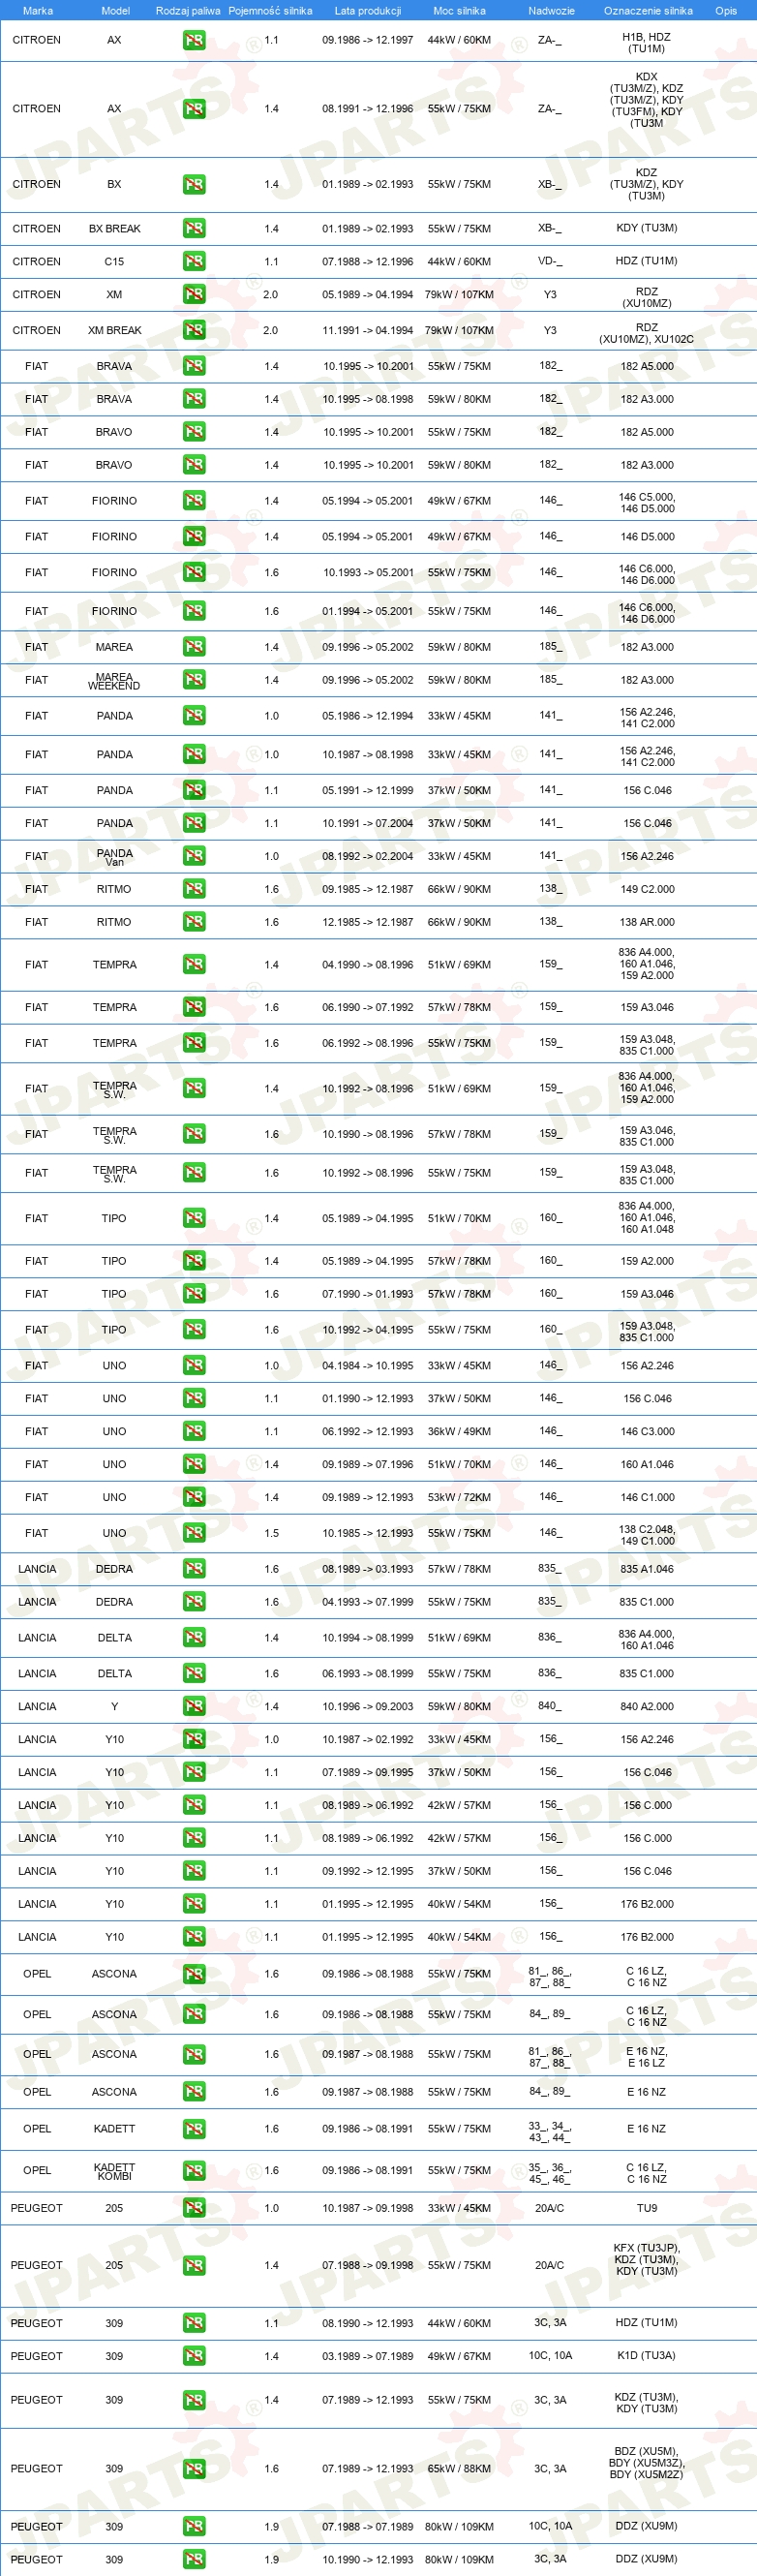The width and height of the screenshot is (757, 2576).
Task: Select the C15 model cell
Action: click(114, 262)
